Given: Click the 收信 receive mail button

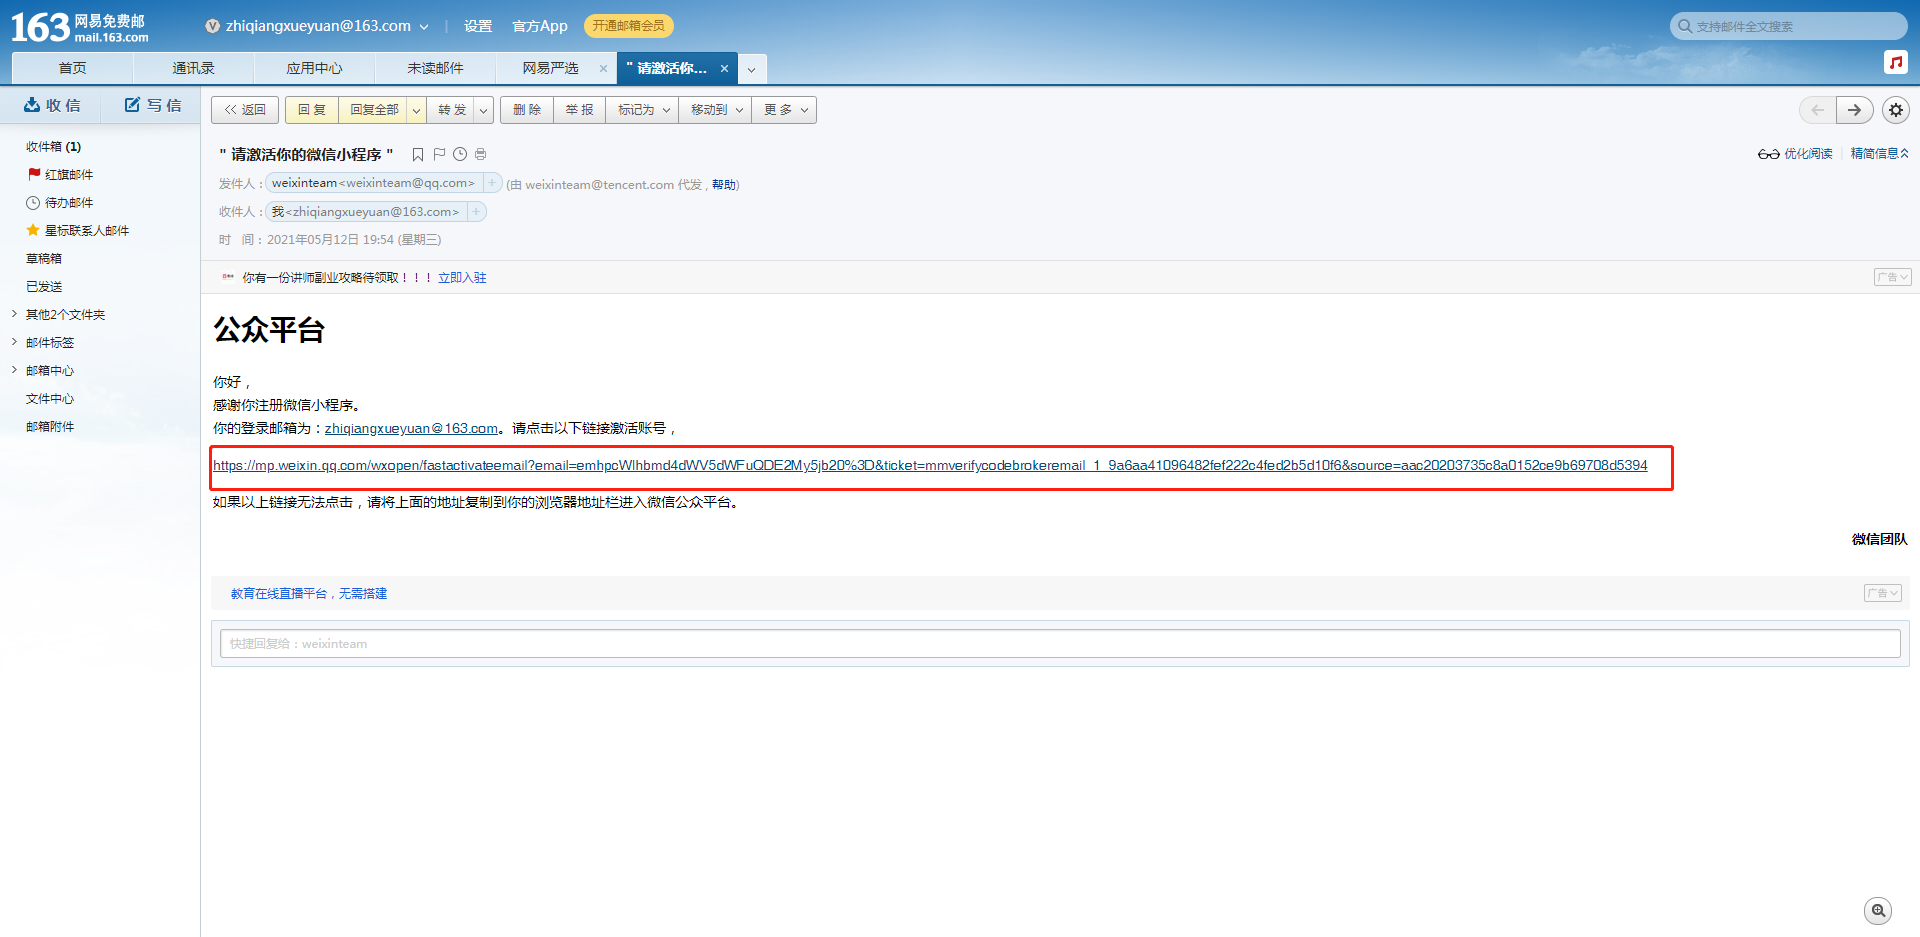Looking at the screenshot, I should coord(52,105).
